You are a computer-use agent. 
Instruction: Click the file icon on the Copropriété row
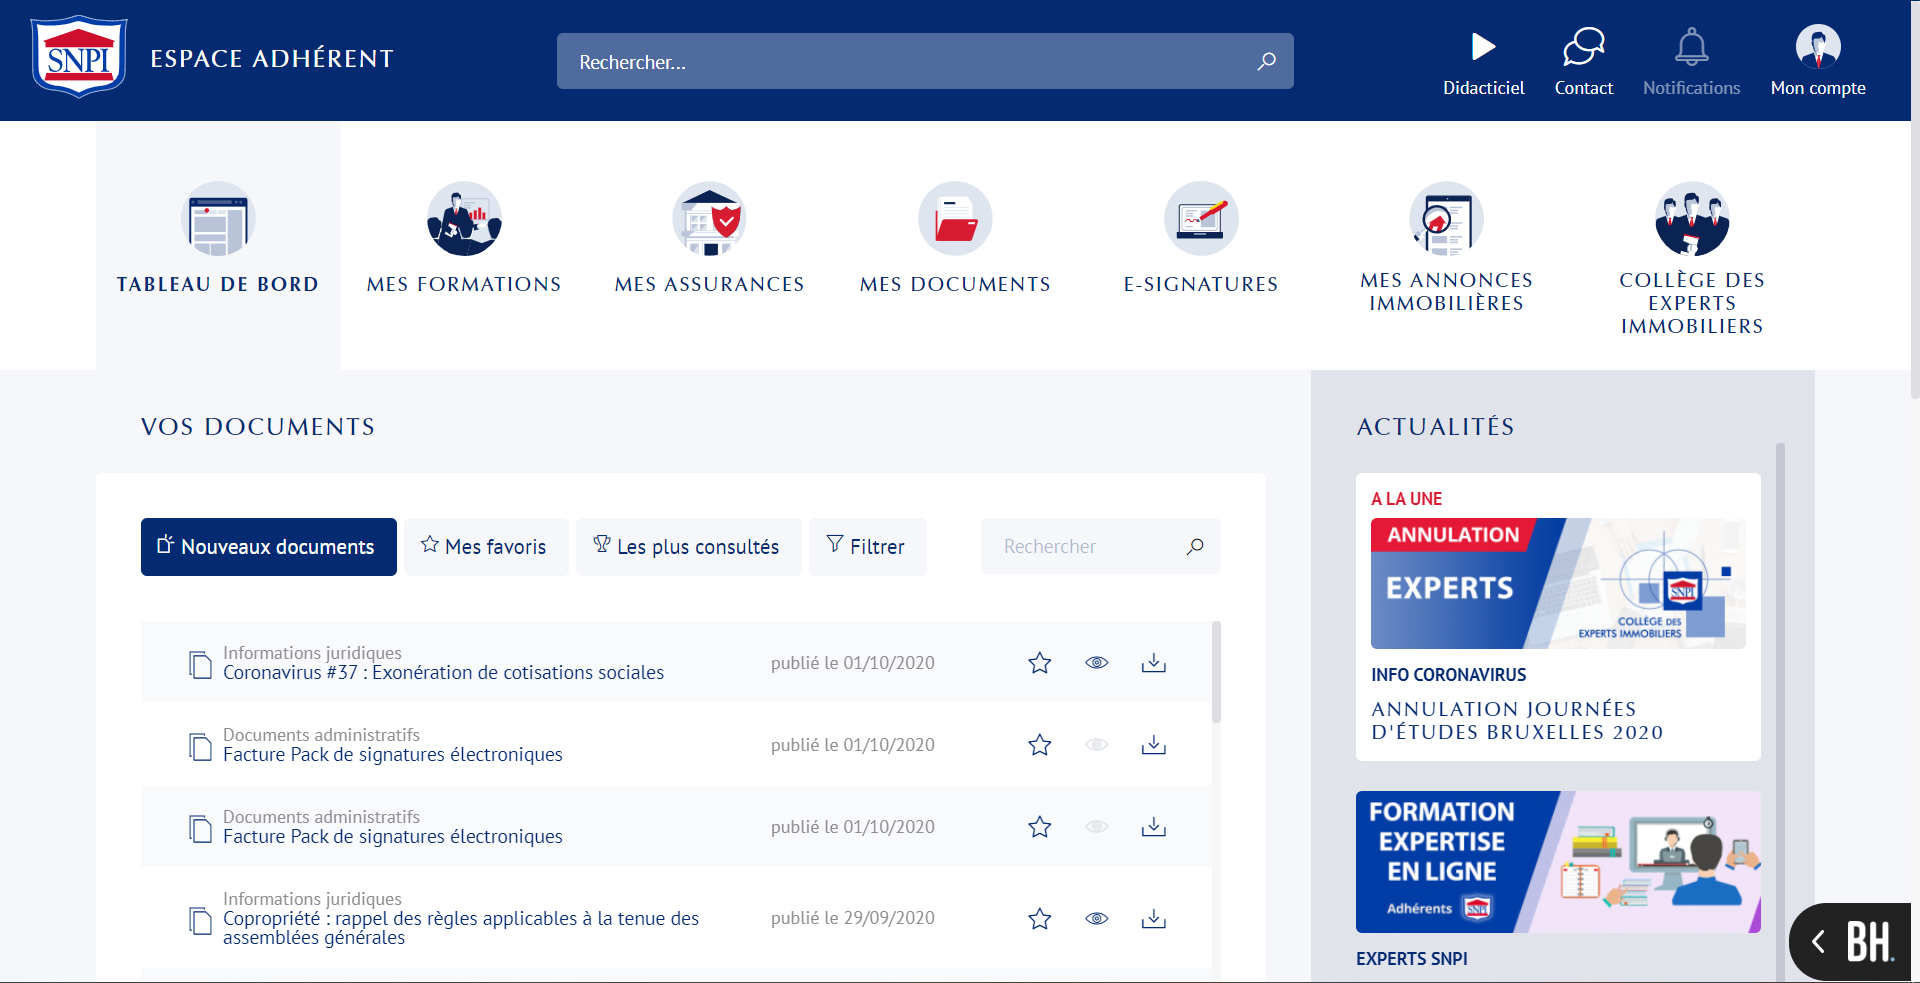coord(200,921)
